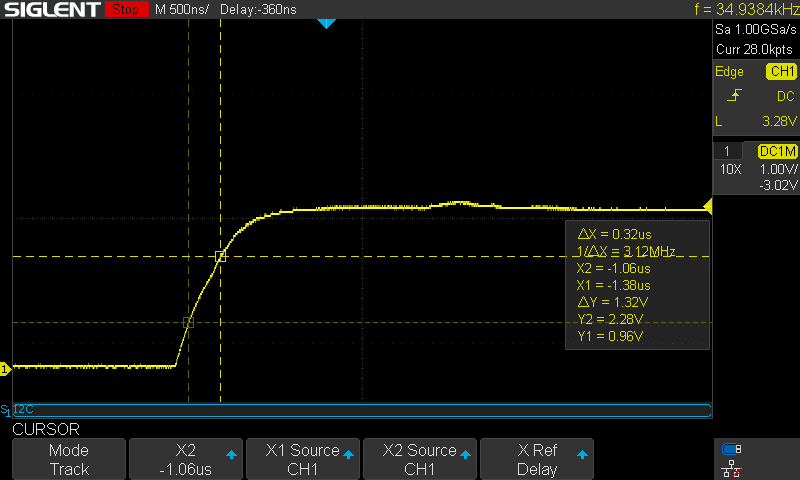Image resolution: width=800 pixels, height=480 pixels.
Task: Click the S1 serial decode label
Action: tap(5, 410)
